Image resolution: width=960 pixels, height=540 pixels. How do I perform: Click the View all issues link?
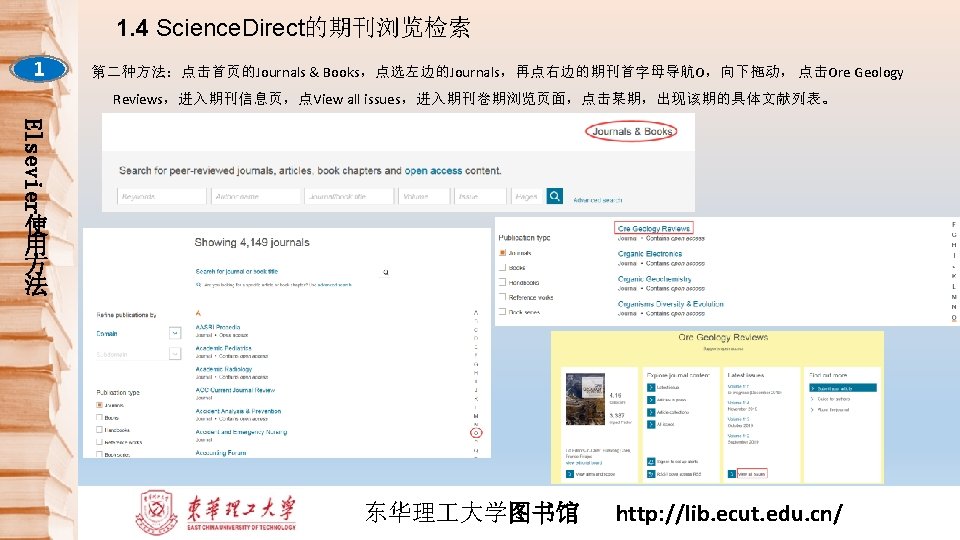[x=751, y=474]
